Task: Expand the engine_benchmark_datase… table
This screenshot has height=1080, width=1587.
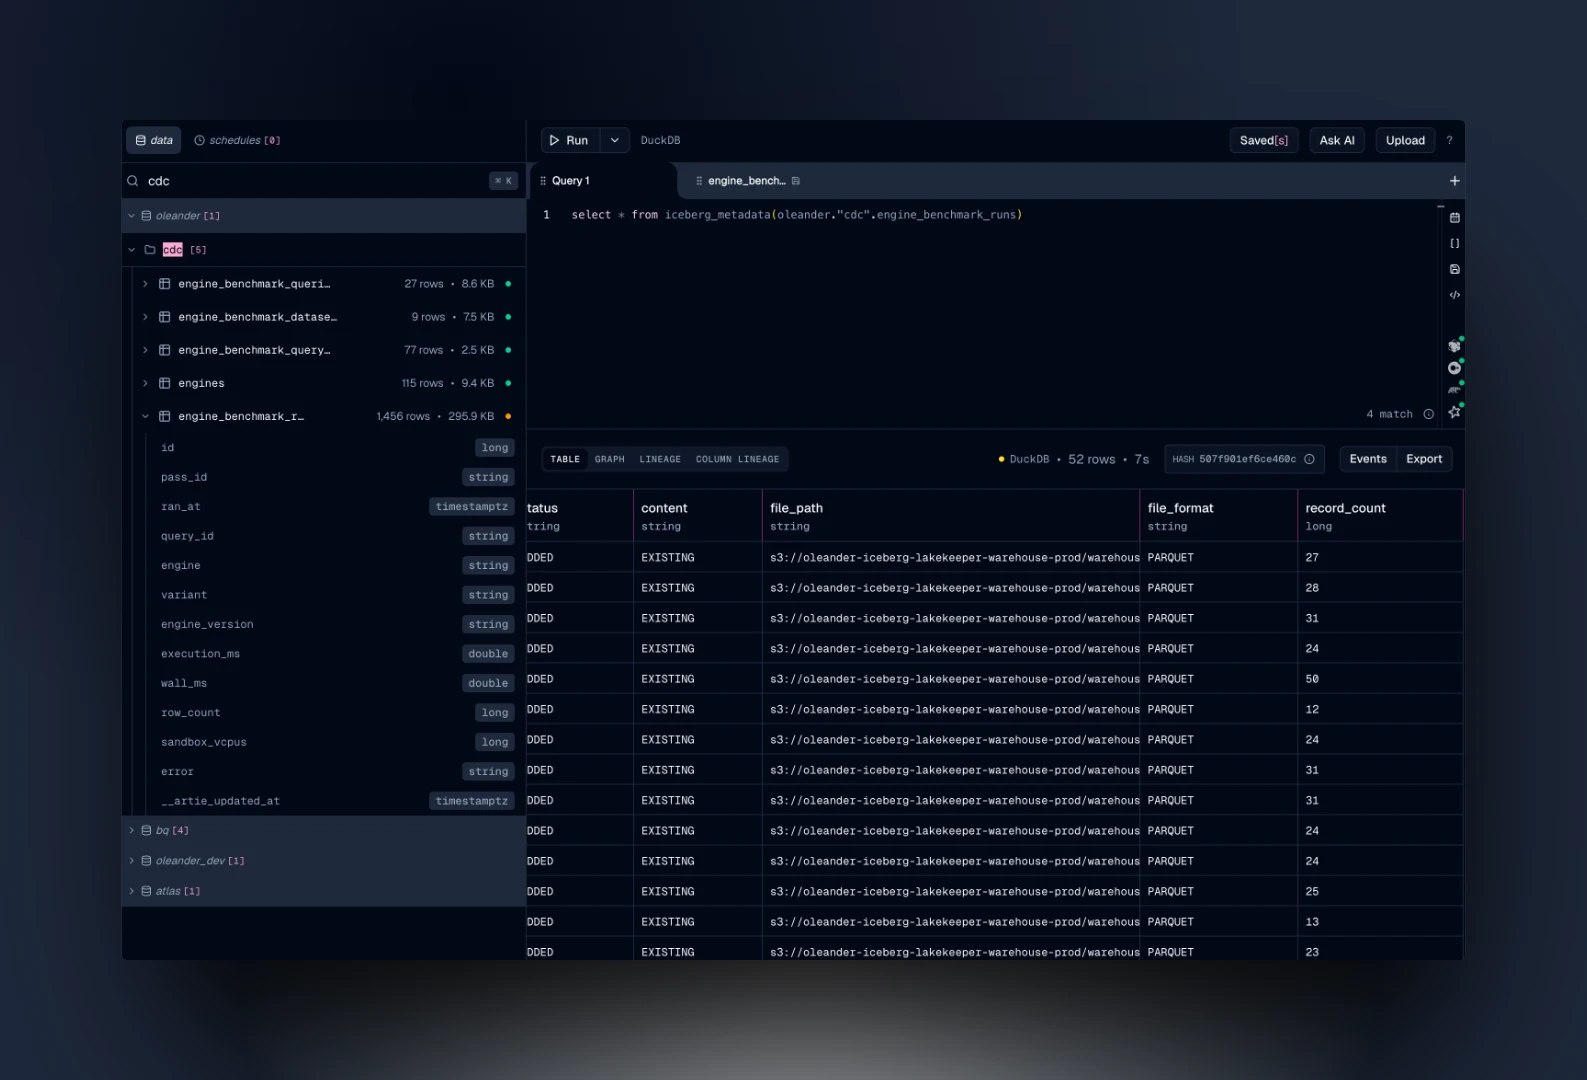Action: coord(145,317)
